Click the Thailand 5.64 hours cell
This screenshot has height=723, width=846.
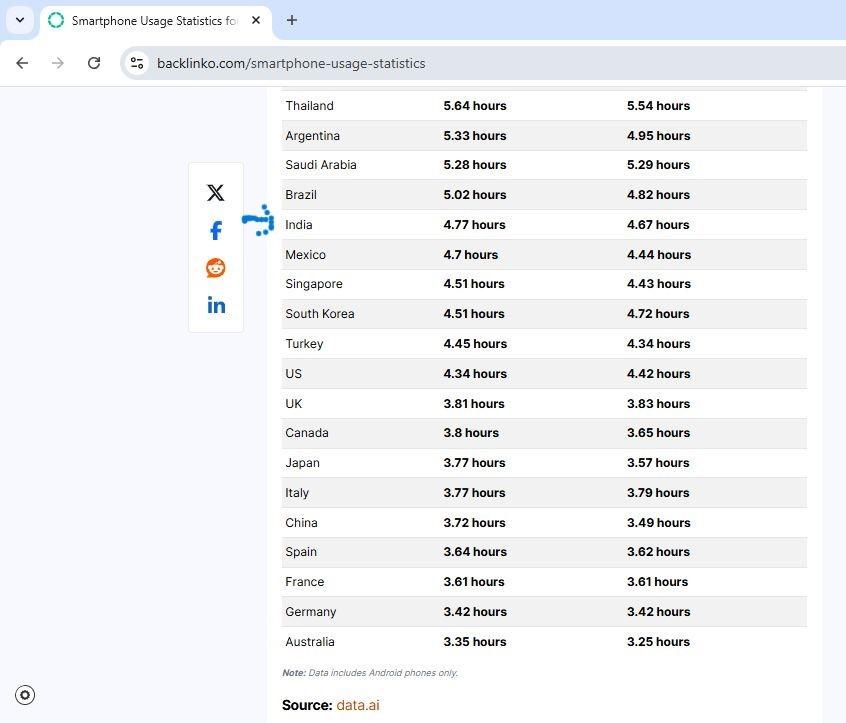(474, 106)
